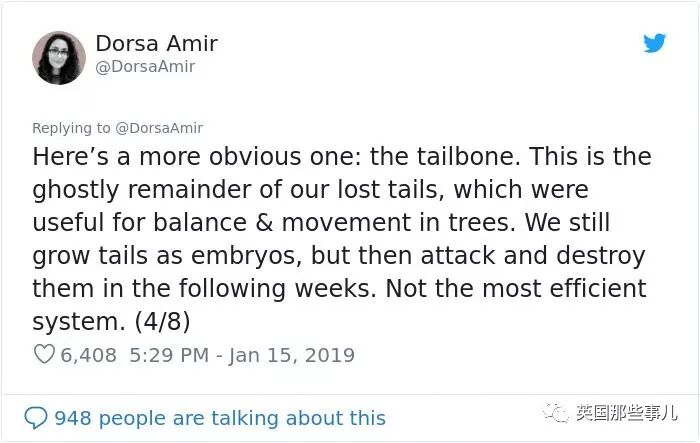Open 948 people are talking about this
The height and width of the screenshot is (443, 700).
220,418
